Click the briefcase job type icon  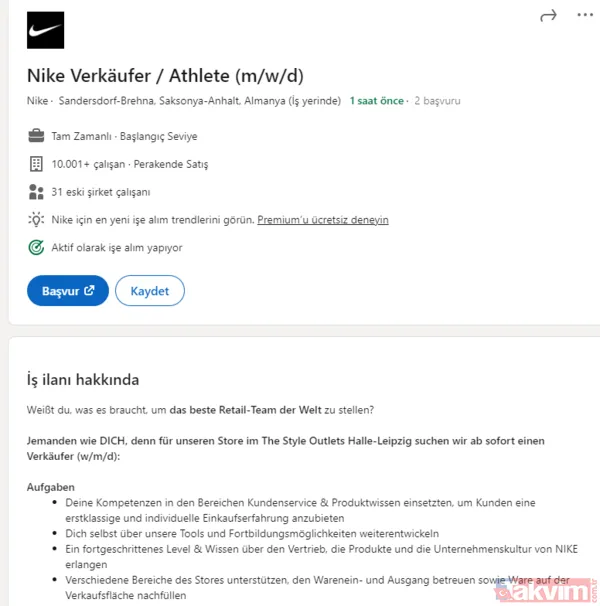36,135
